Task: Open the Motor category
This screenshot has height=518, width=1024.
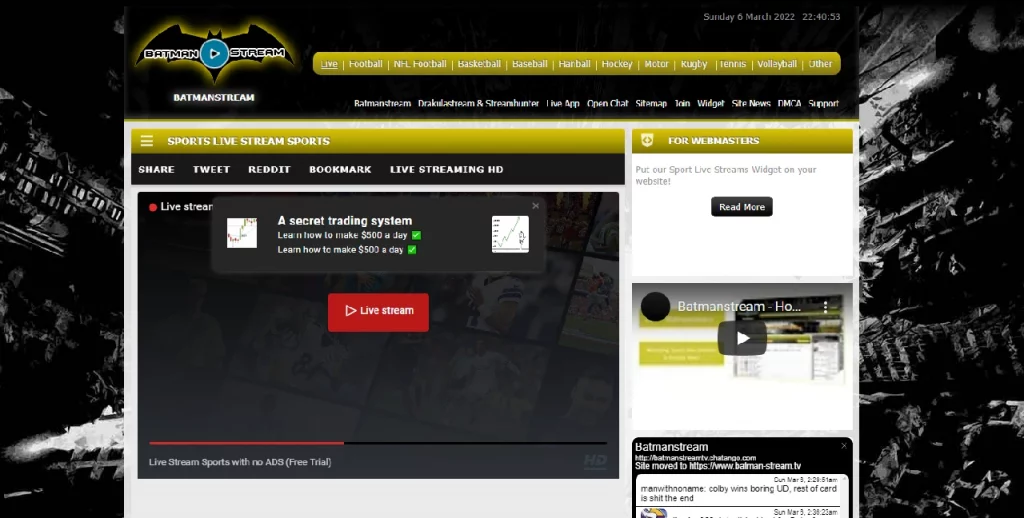Action: [656, 64]
